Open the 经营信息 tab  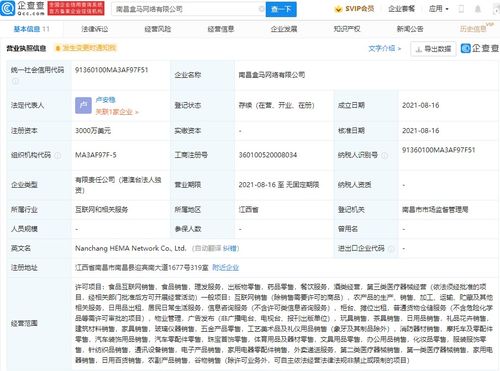pyautogui.click(x=221, y=29)
